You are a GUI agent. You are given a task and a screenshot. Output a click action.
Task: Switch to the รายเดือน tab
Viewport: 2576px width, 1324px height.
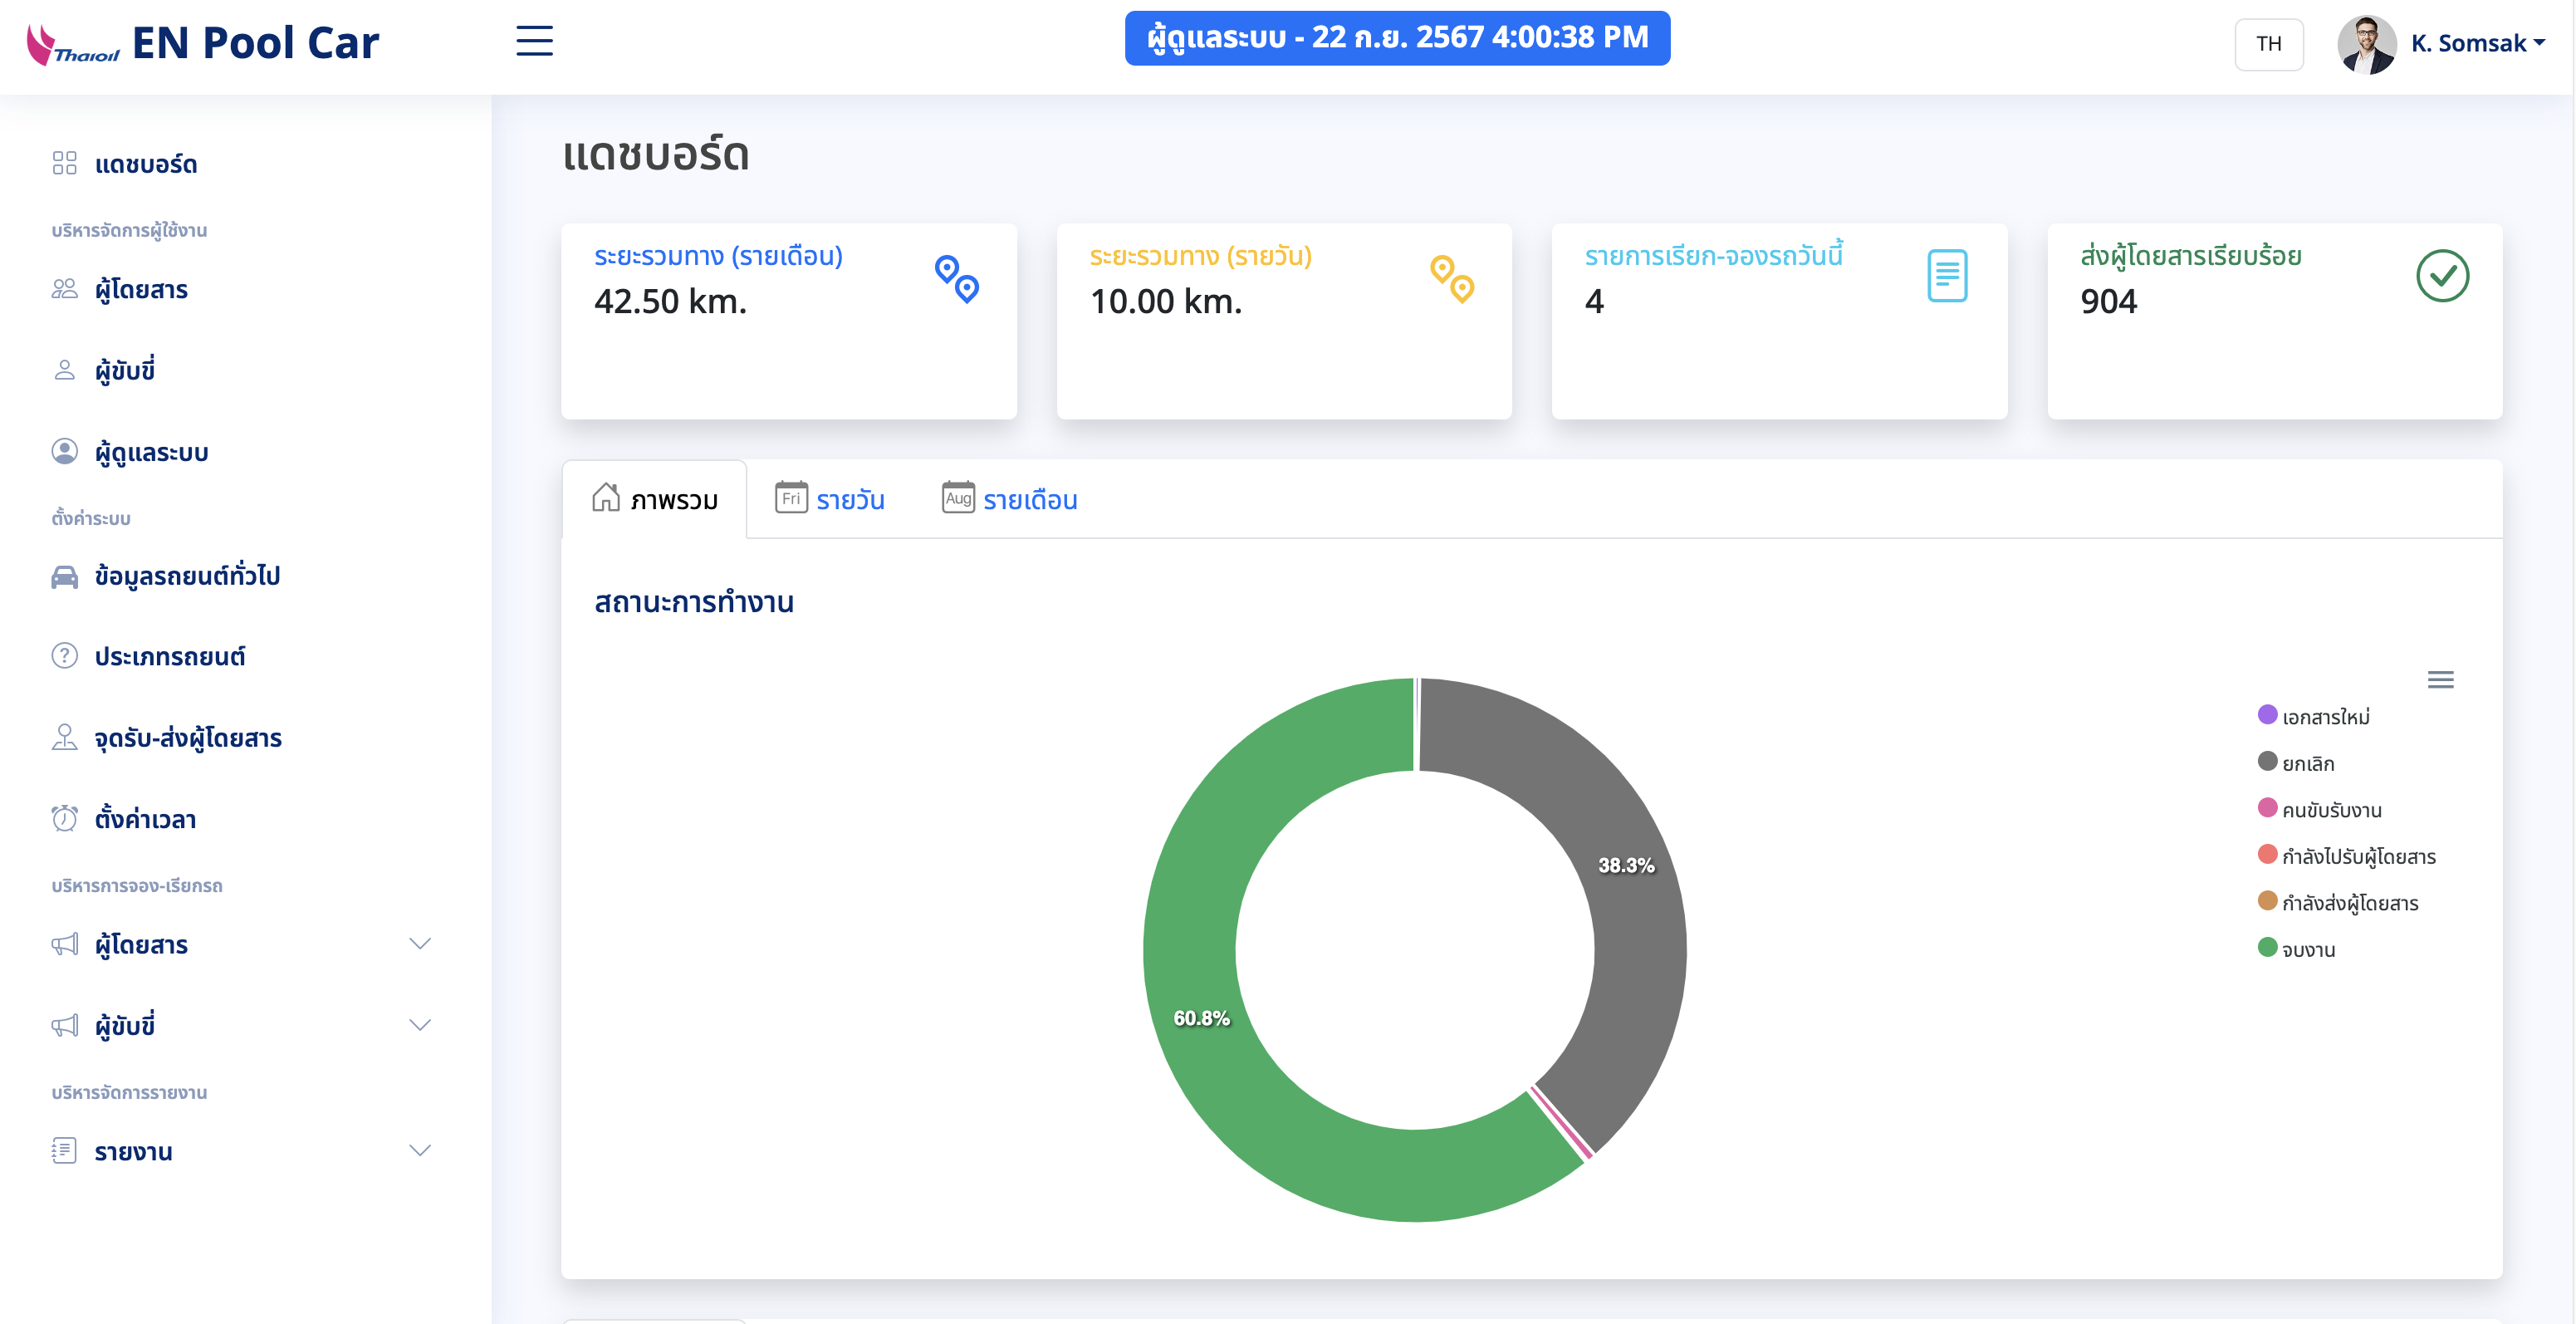point(1010,499)
